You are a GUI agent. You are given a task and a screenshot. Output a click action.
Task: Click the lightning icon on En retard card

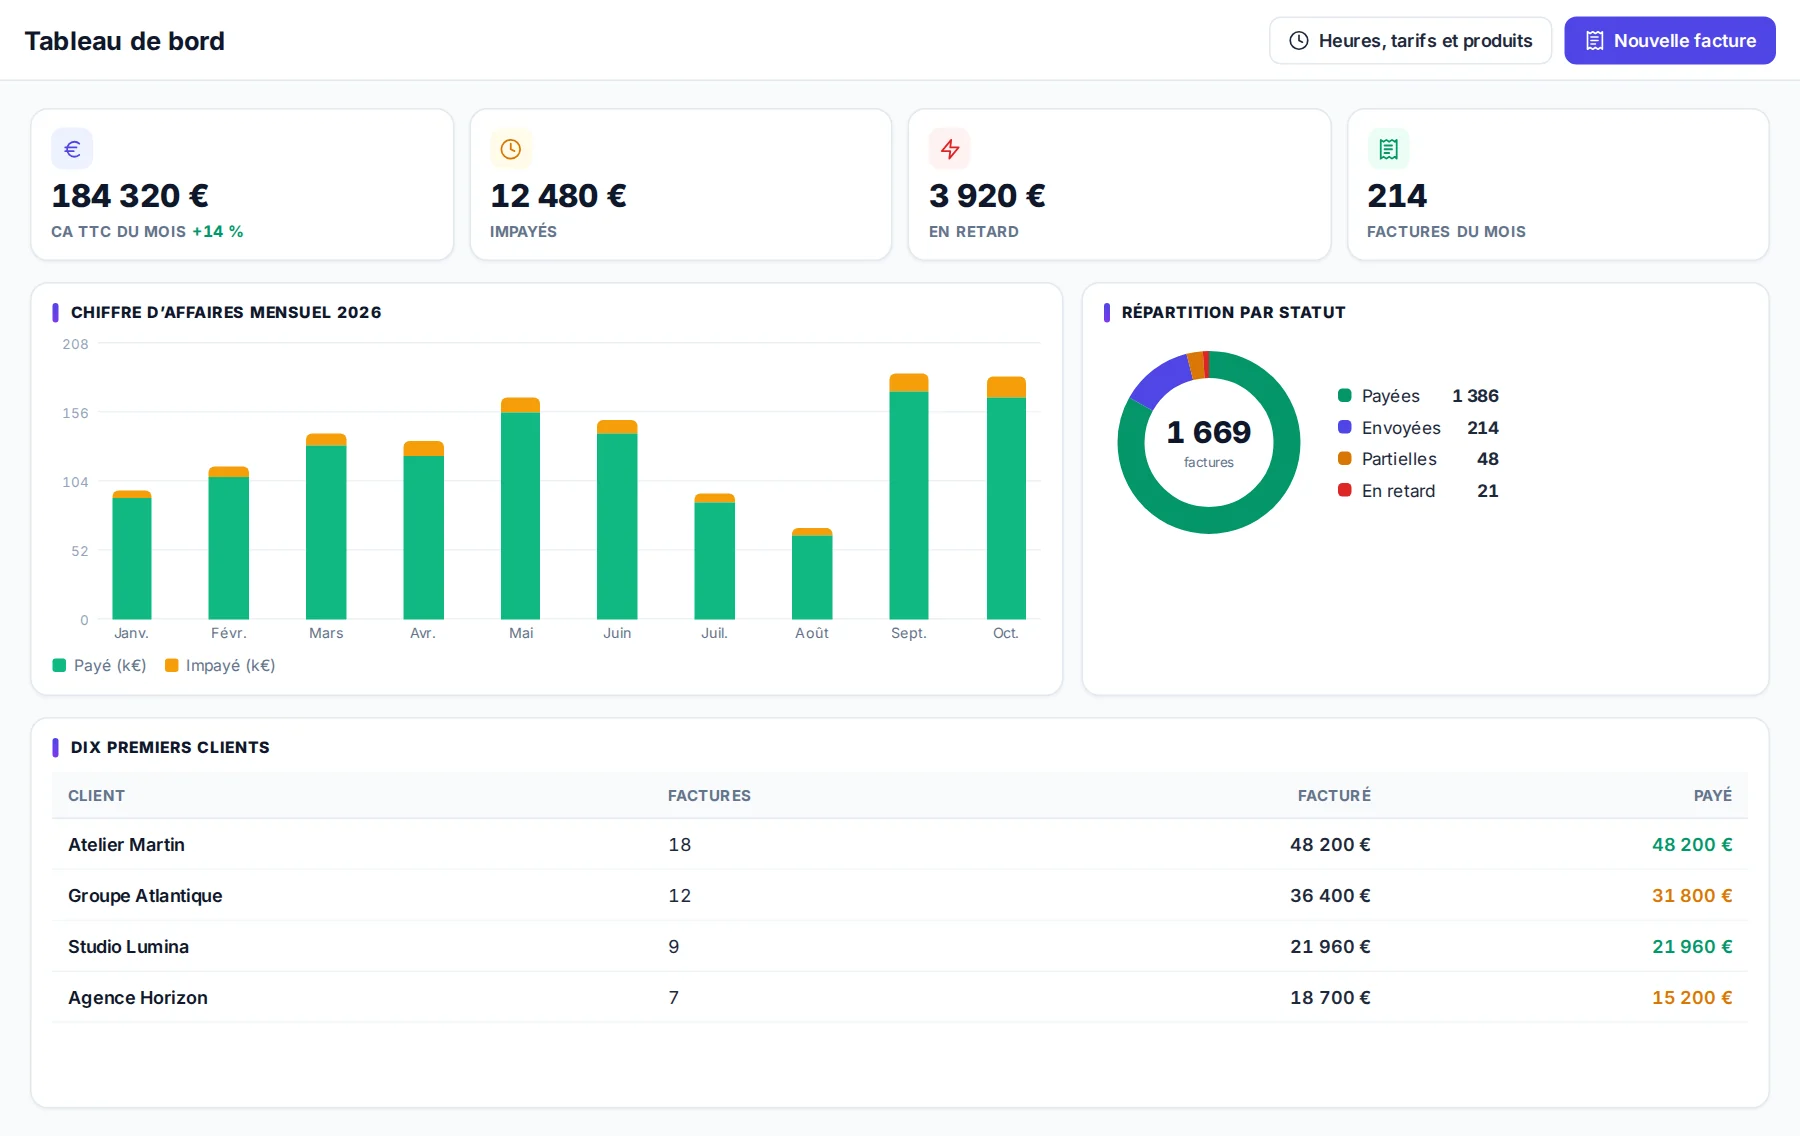point(950,149)
